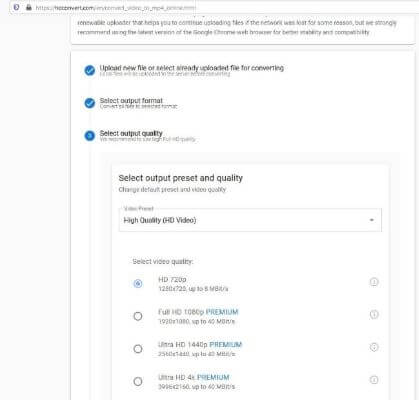The height and width of the screenshot is (400, 419).
Task: Choose Full HD 1080p quality radio button
Action: [138, 316]
